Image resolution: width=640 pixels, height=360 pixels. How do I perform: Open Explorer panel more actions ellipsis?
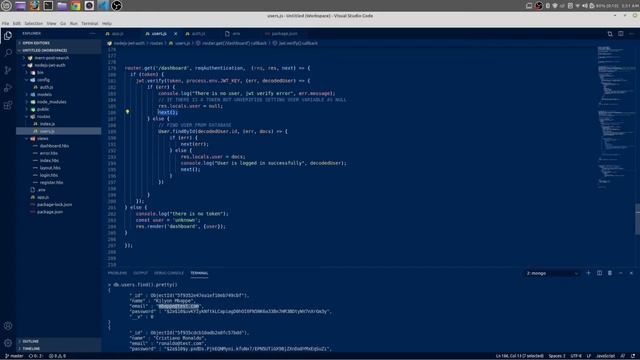pyautogui.click(x=93, y=33)
